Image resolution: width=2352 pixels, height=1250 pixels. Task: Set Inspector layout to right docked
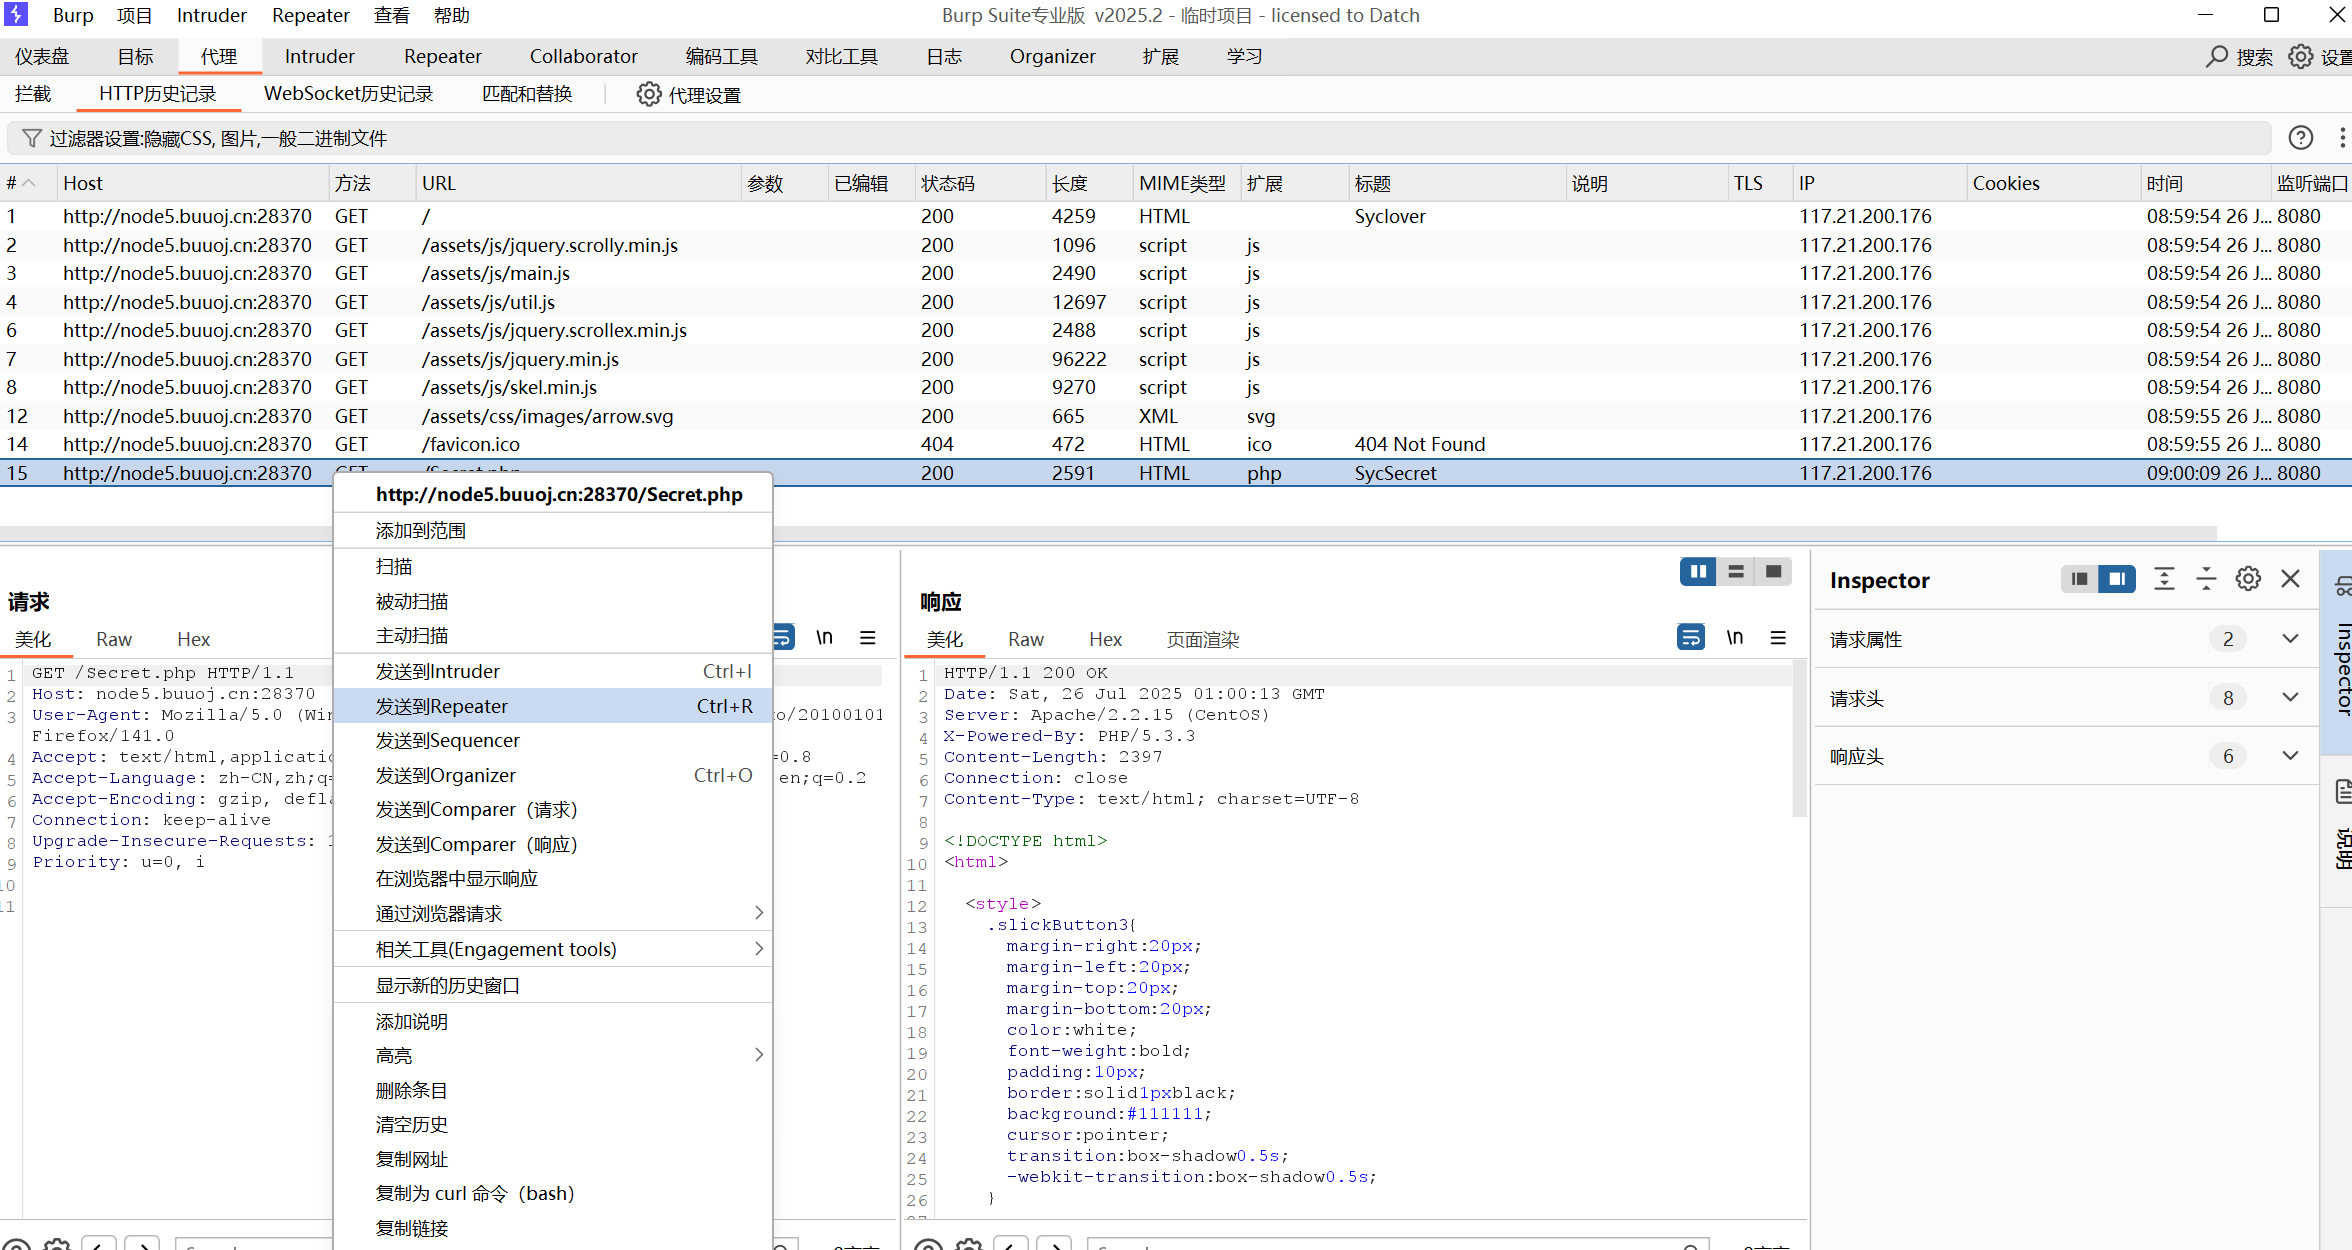[2117, 579]
